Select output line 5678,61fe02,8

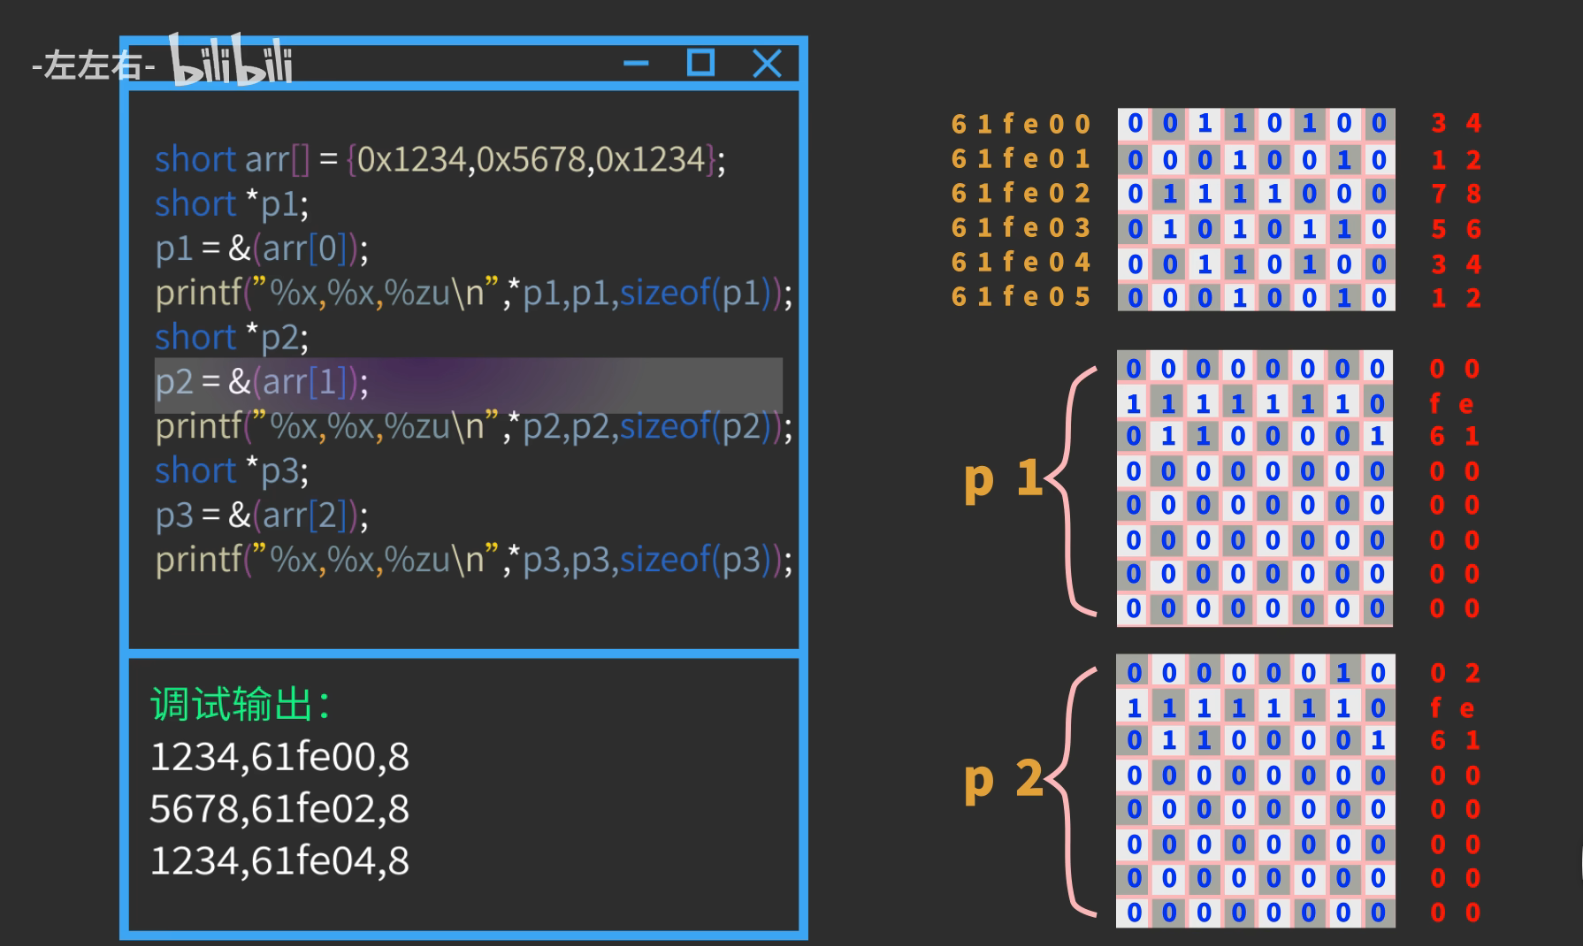tap(279, 809)
